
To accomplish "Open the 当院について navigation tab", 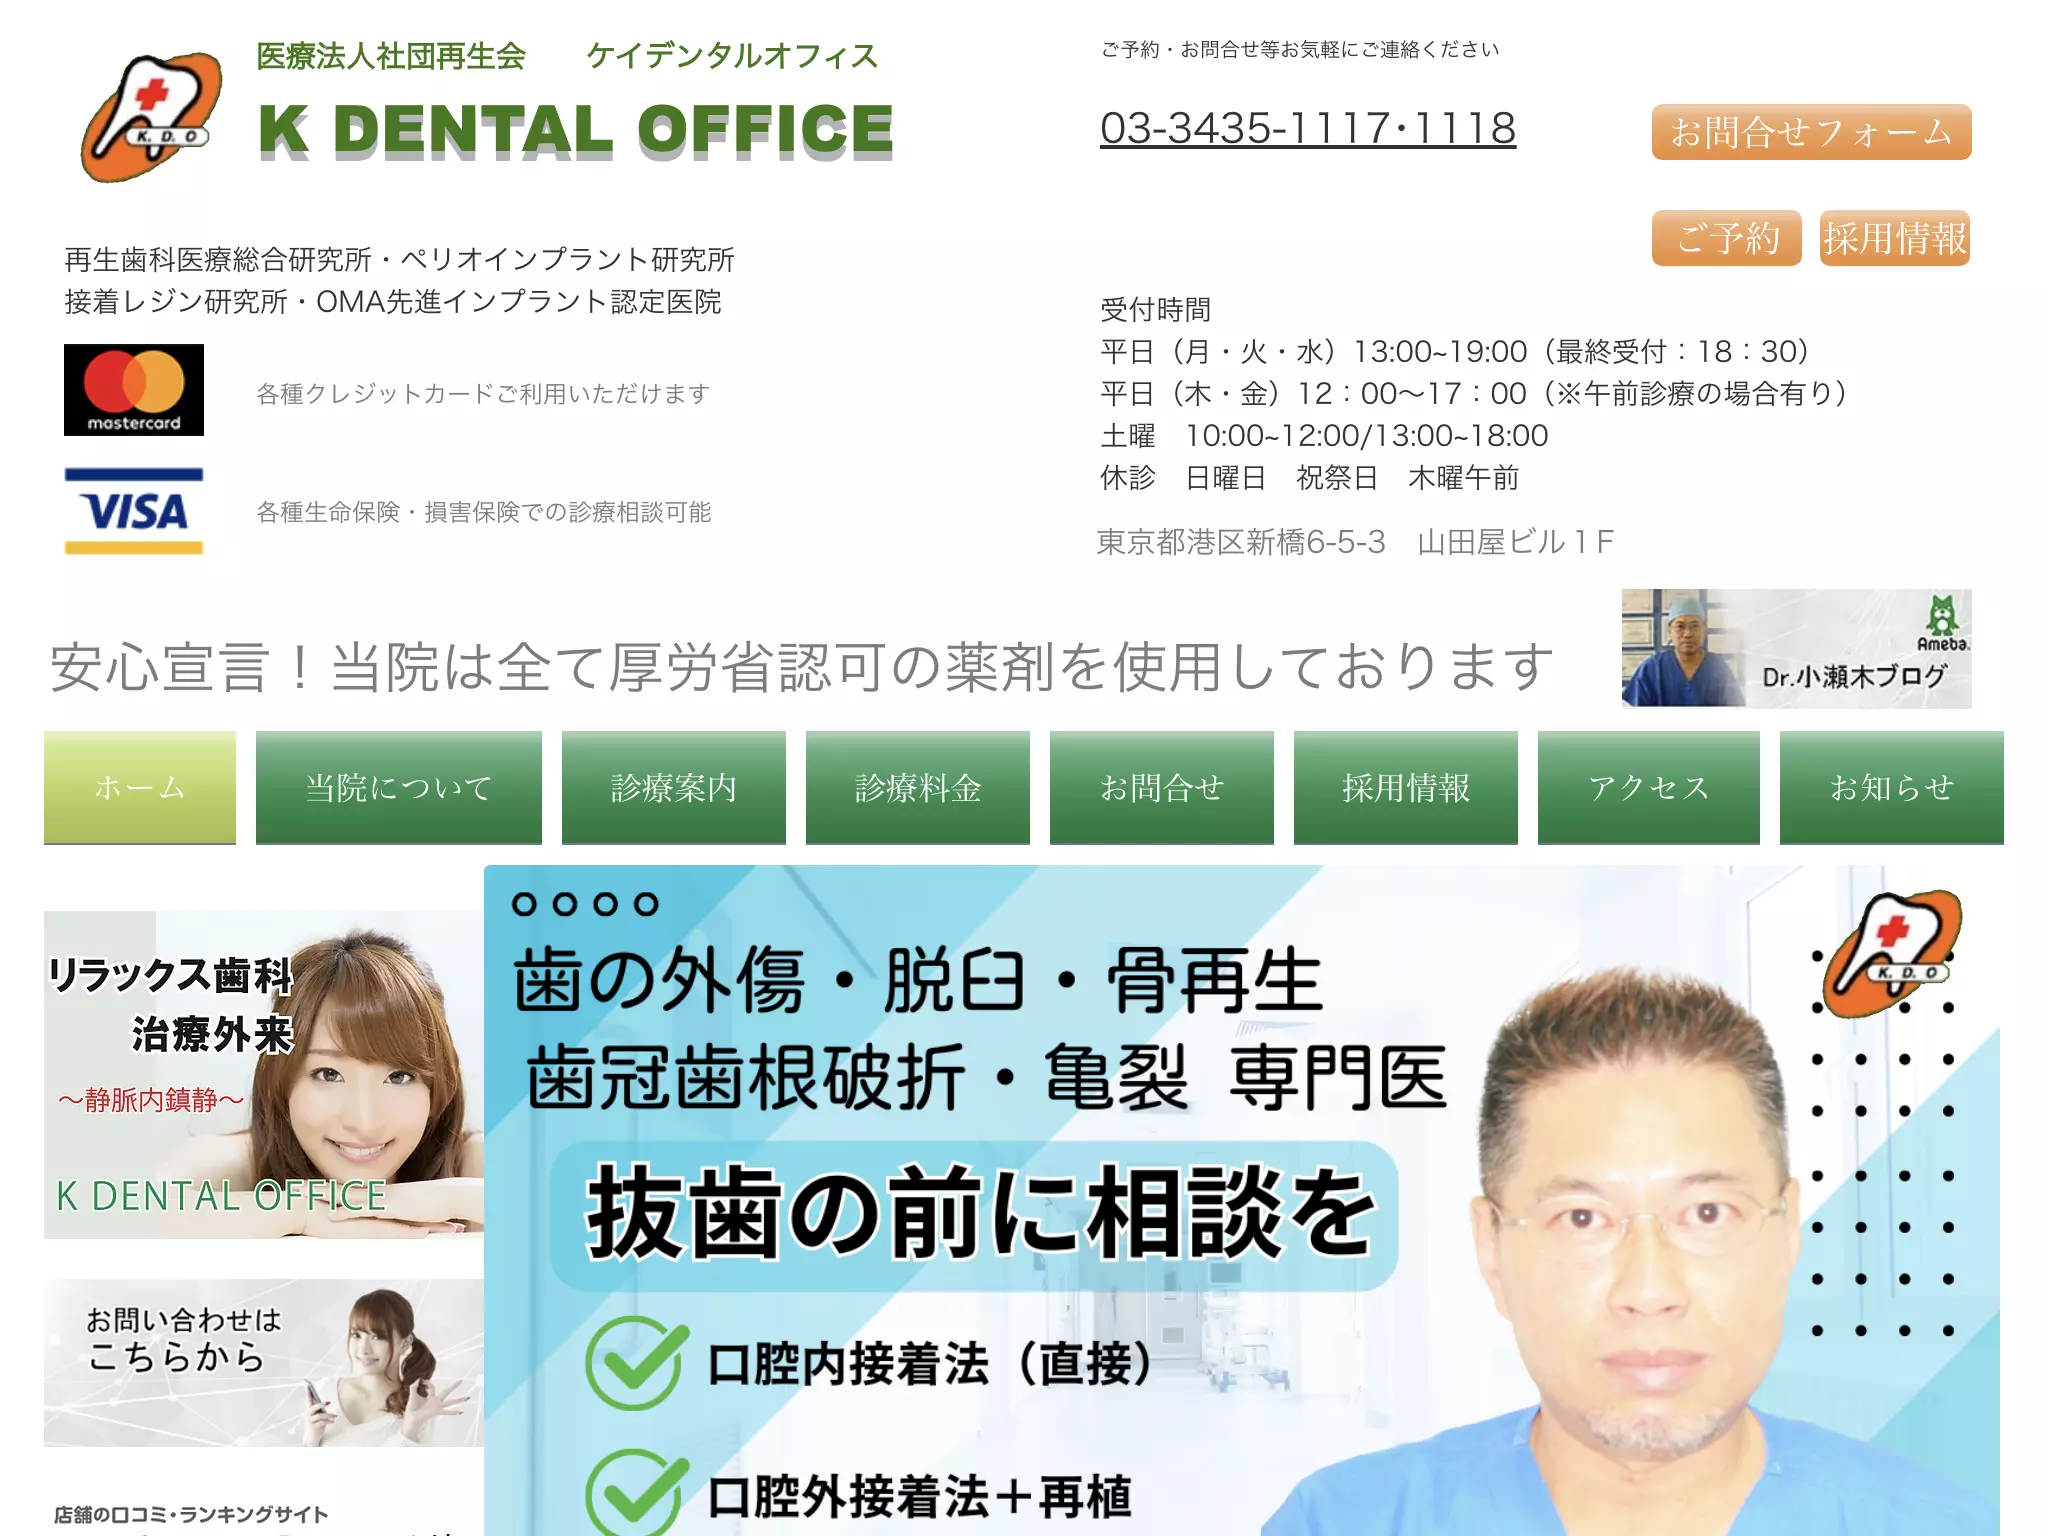I will [399, 788].
